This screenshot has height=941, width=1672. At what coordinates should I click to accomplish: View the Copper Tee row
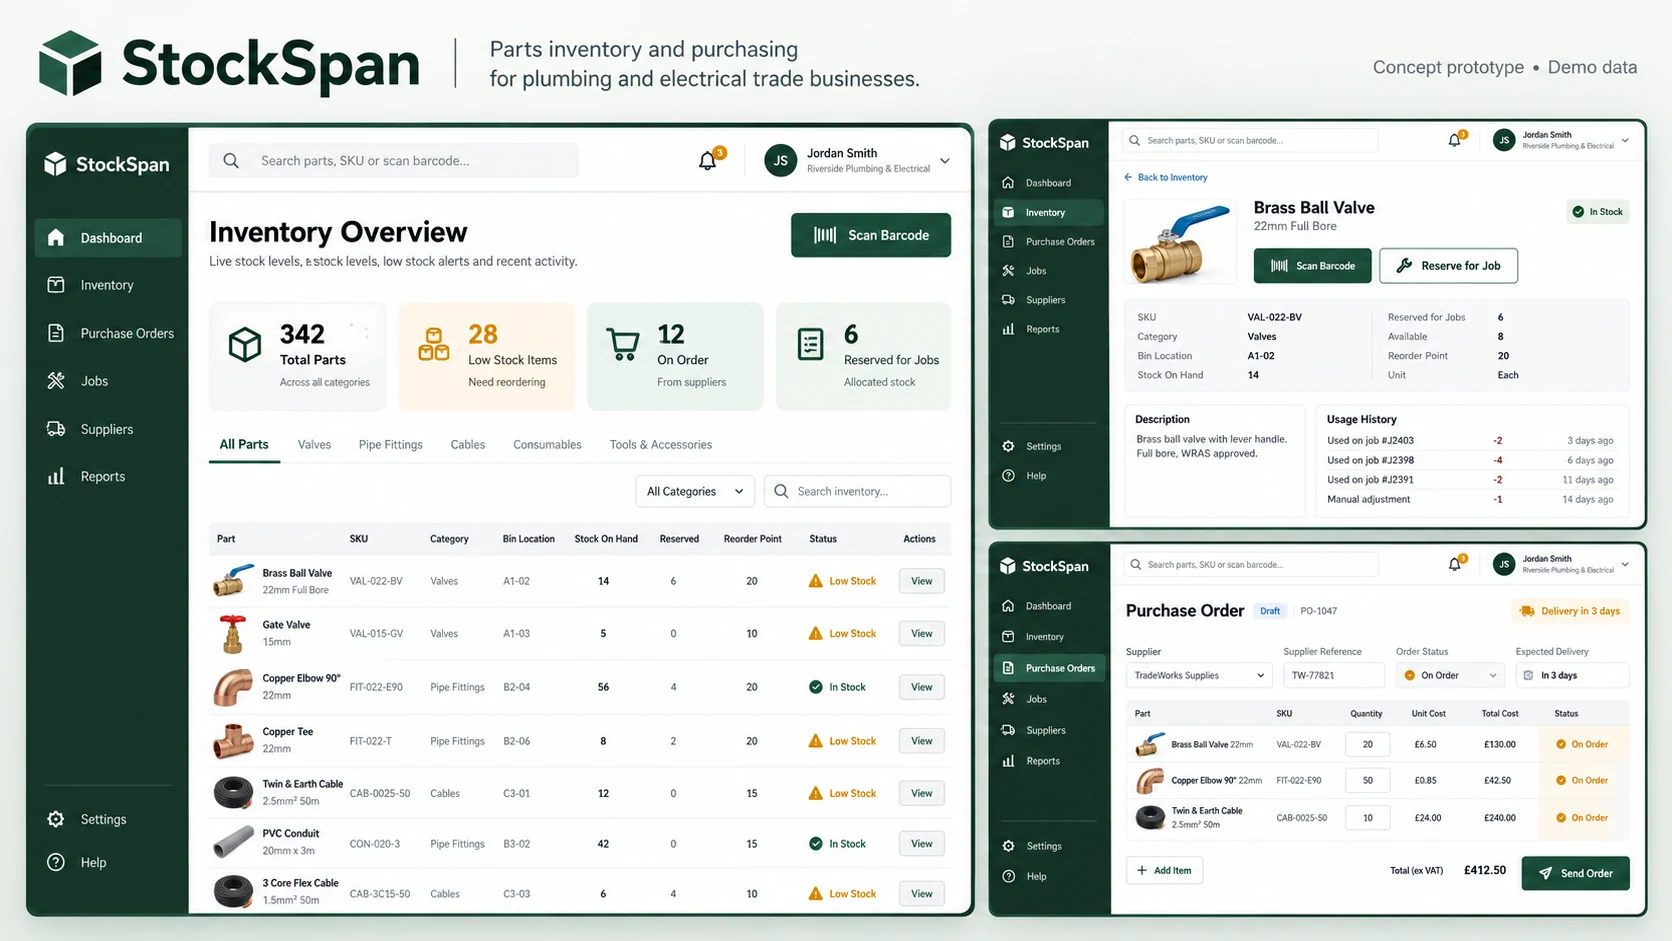[921, 741]
